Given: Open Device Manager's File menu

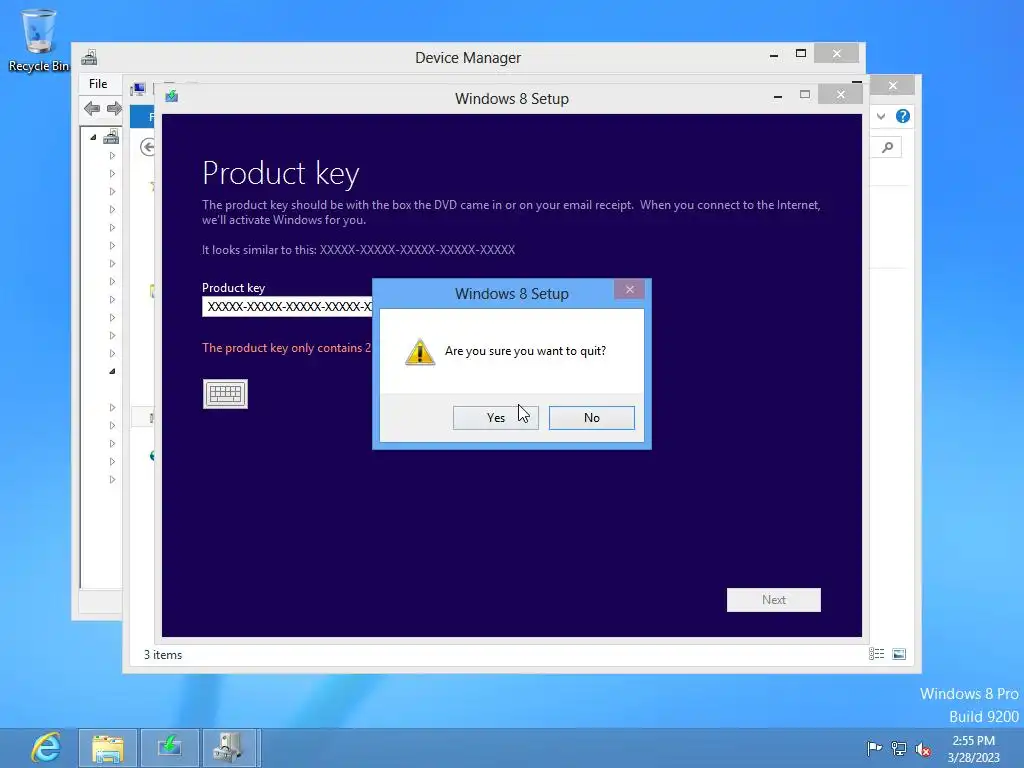Looking at the screenshot, I should [98, 84].
